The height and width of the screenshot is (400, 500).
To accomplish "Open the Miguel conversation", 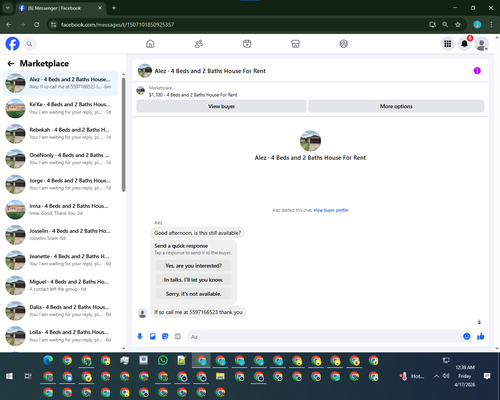I will point(60,285).
